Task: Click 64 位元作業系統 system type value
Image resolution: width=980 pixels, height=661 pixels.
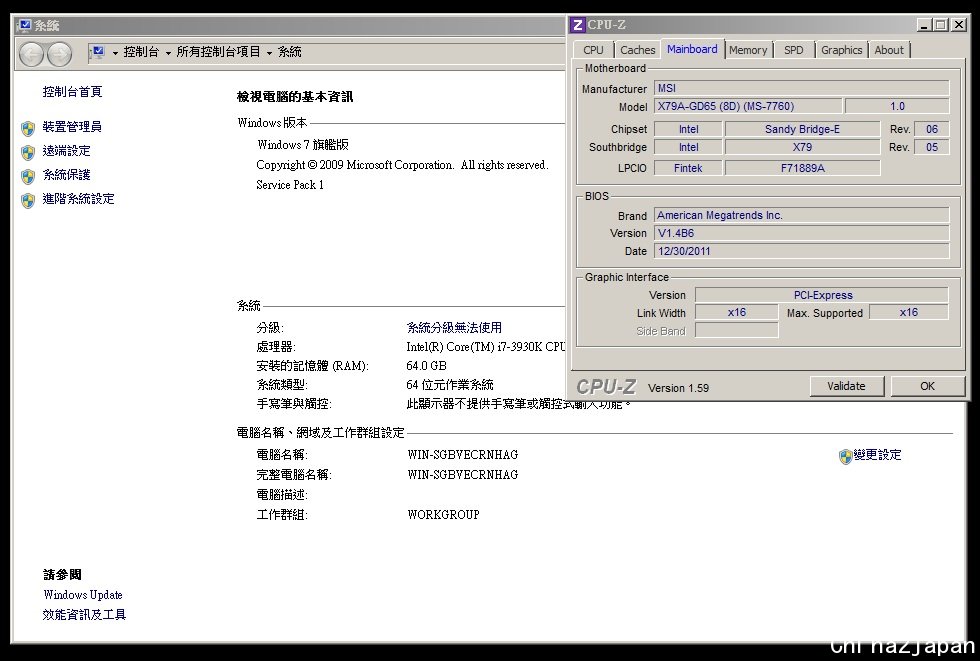Action: pyautogui.click(x=450, y=385)
